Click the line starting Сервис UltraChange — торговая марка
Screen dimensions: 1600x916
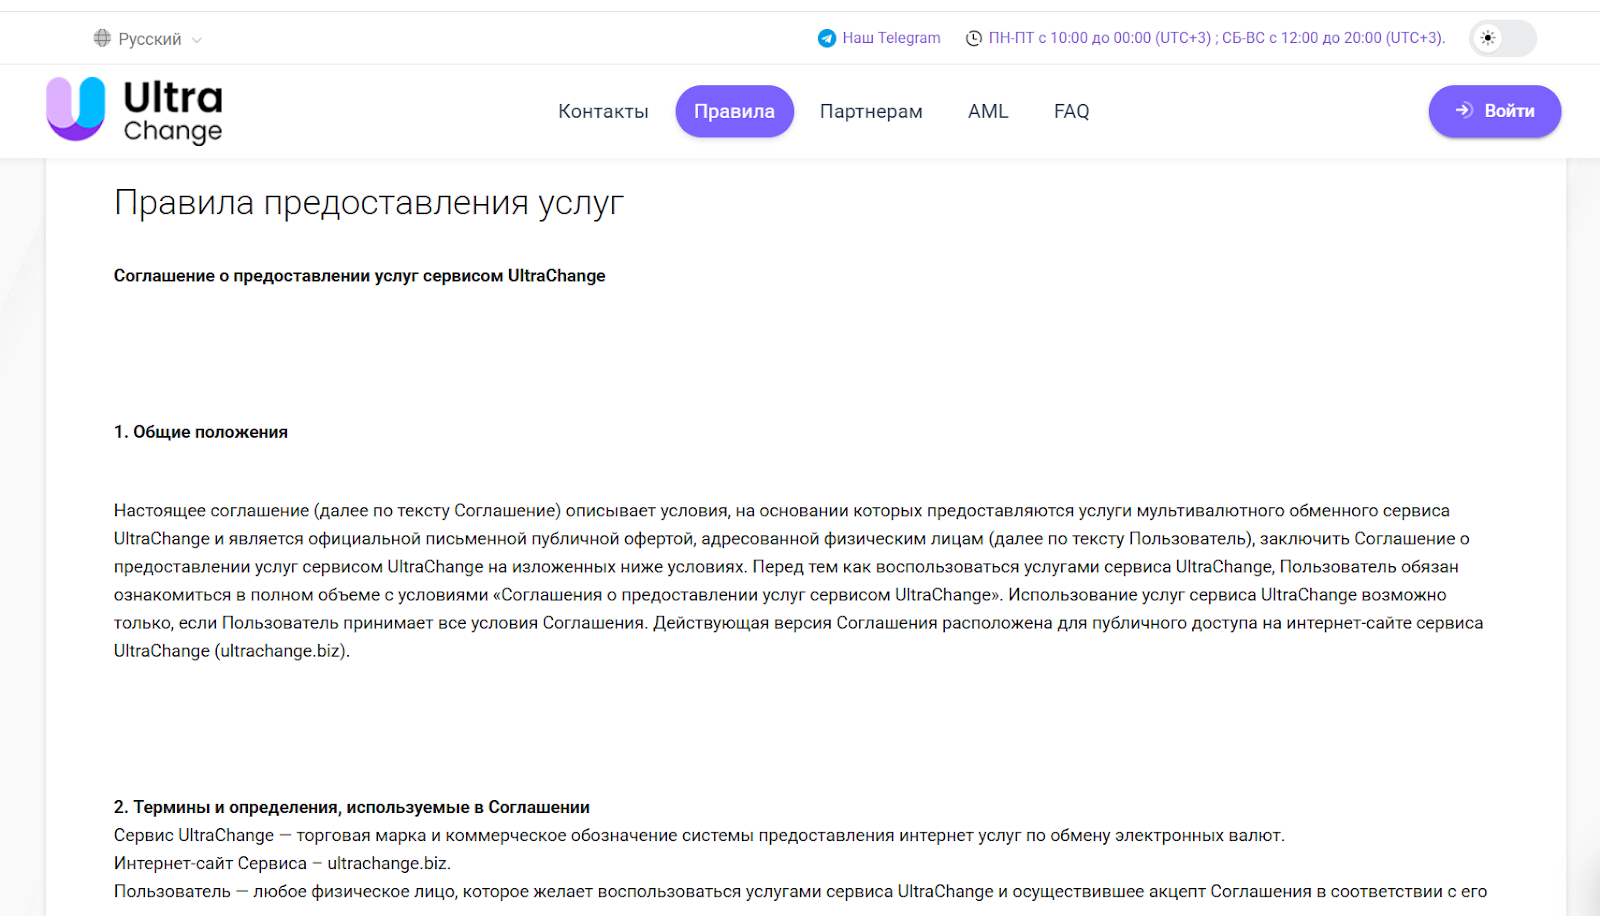(x=699, y=835)
